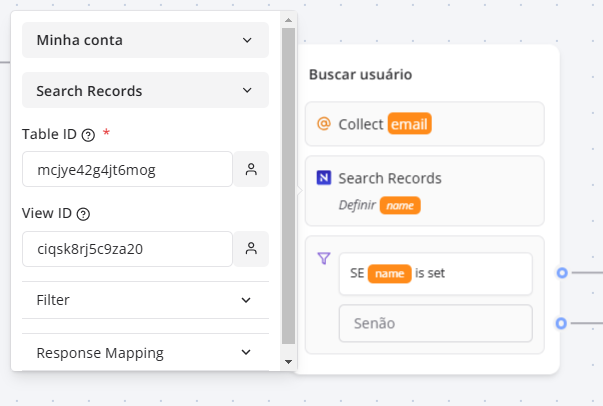Click the scrollbar down arrow

288,361
